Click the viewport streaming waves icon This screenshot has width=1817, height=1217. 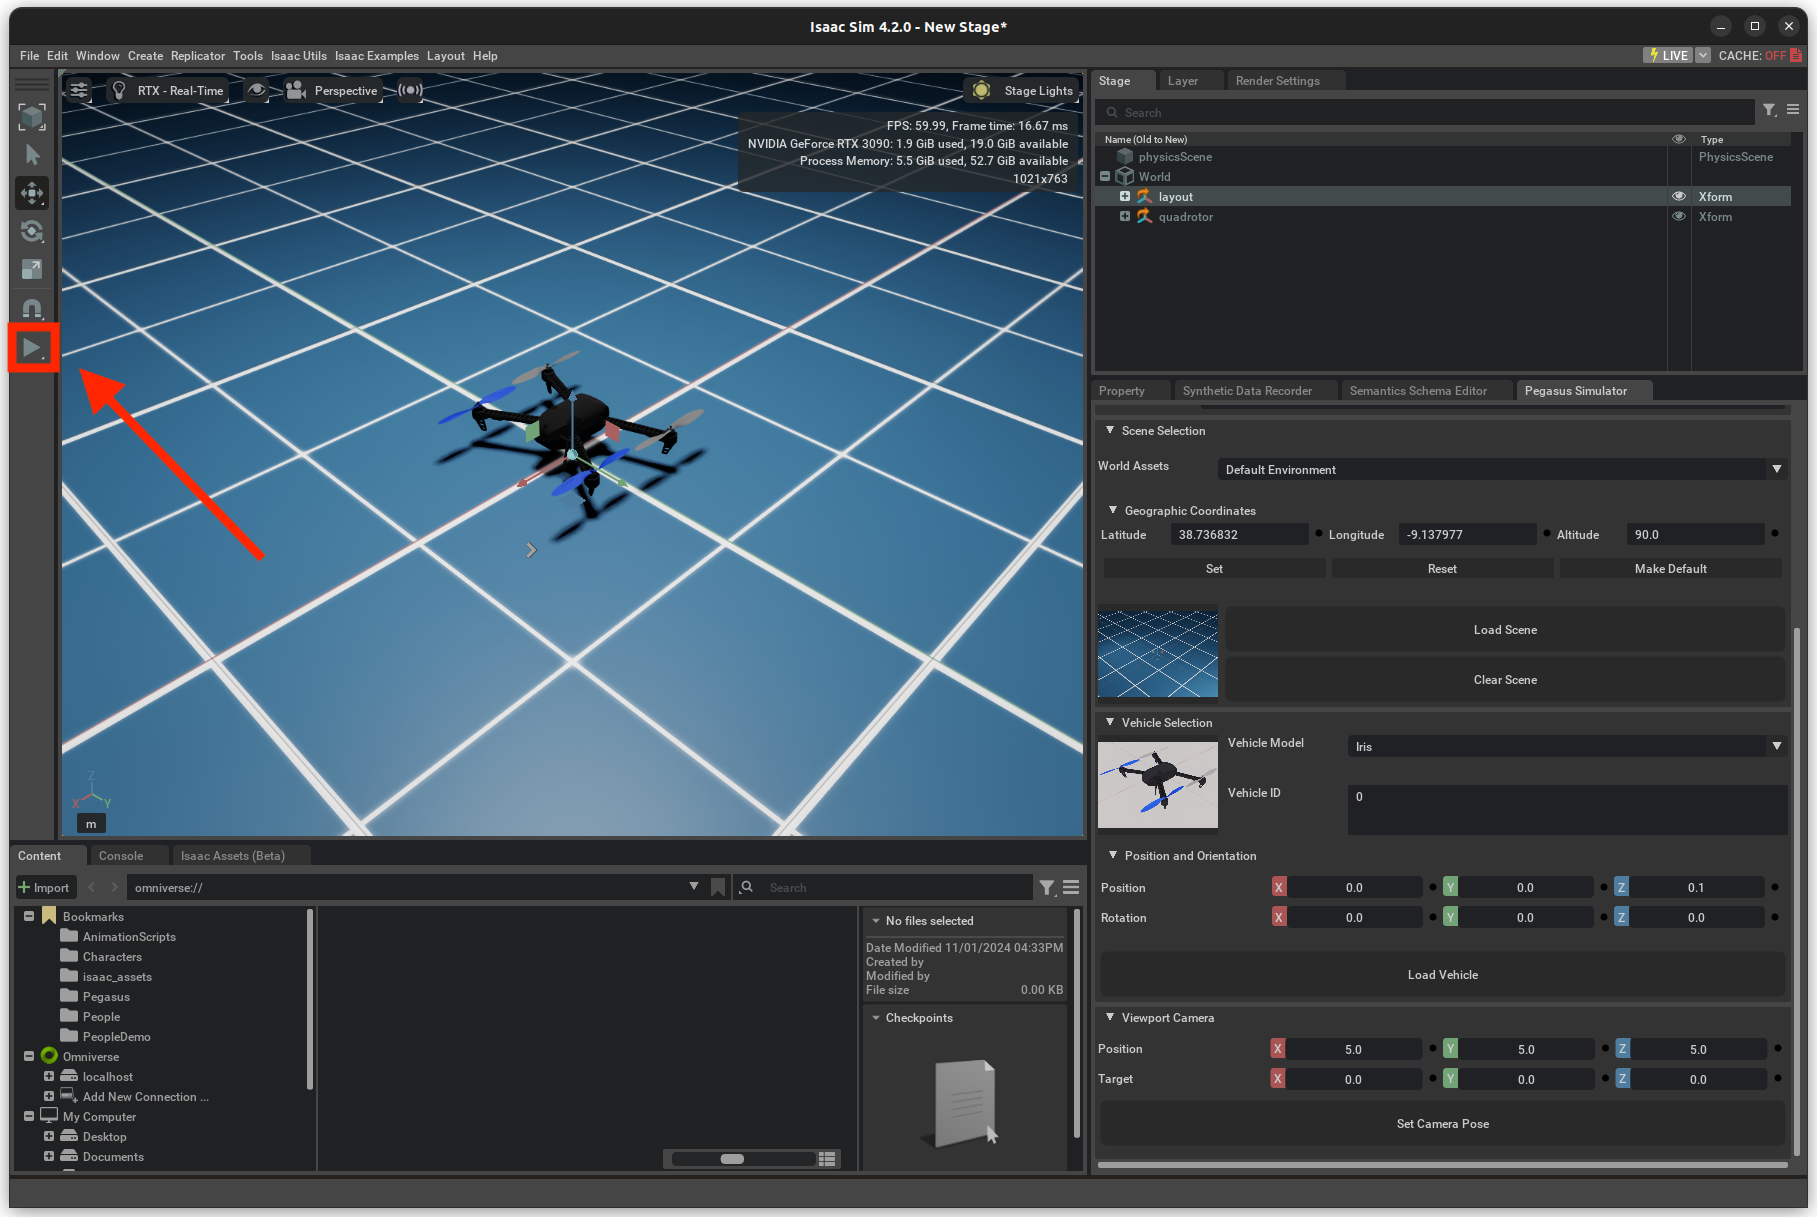point(410,90)
